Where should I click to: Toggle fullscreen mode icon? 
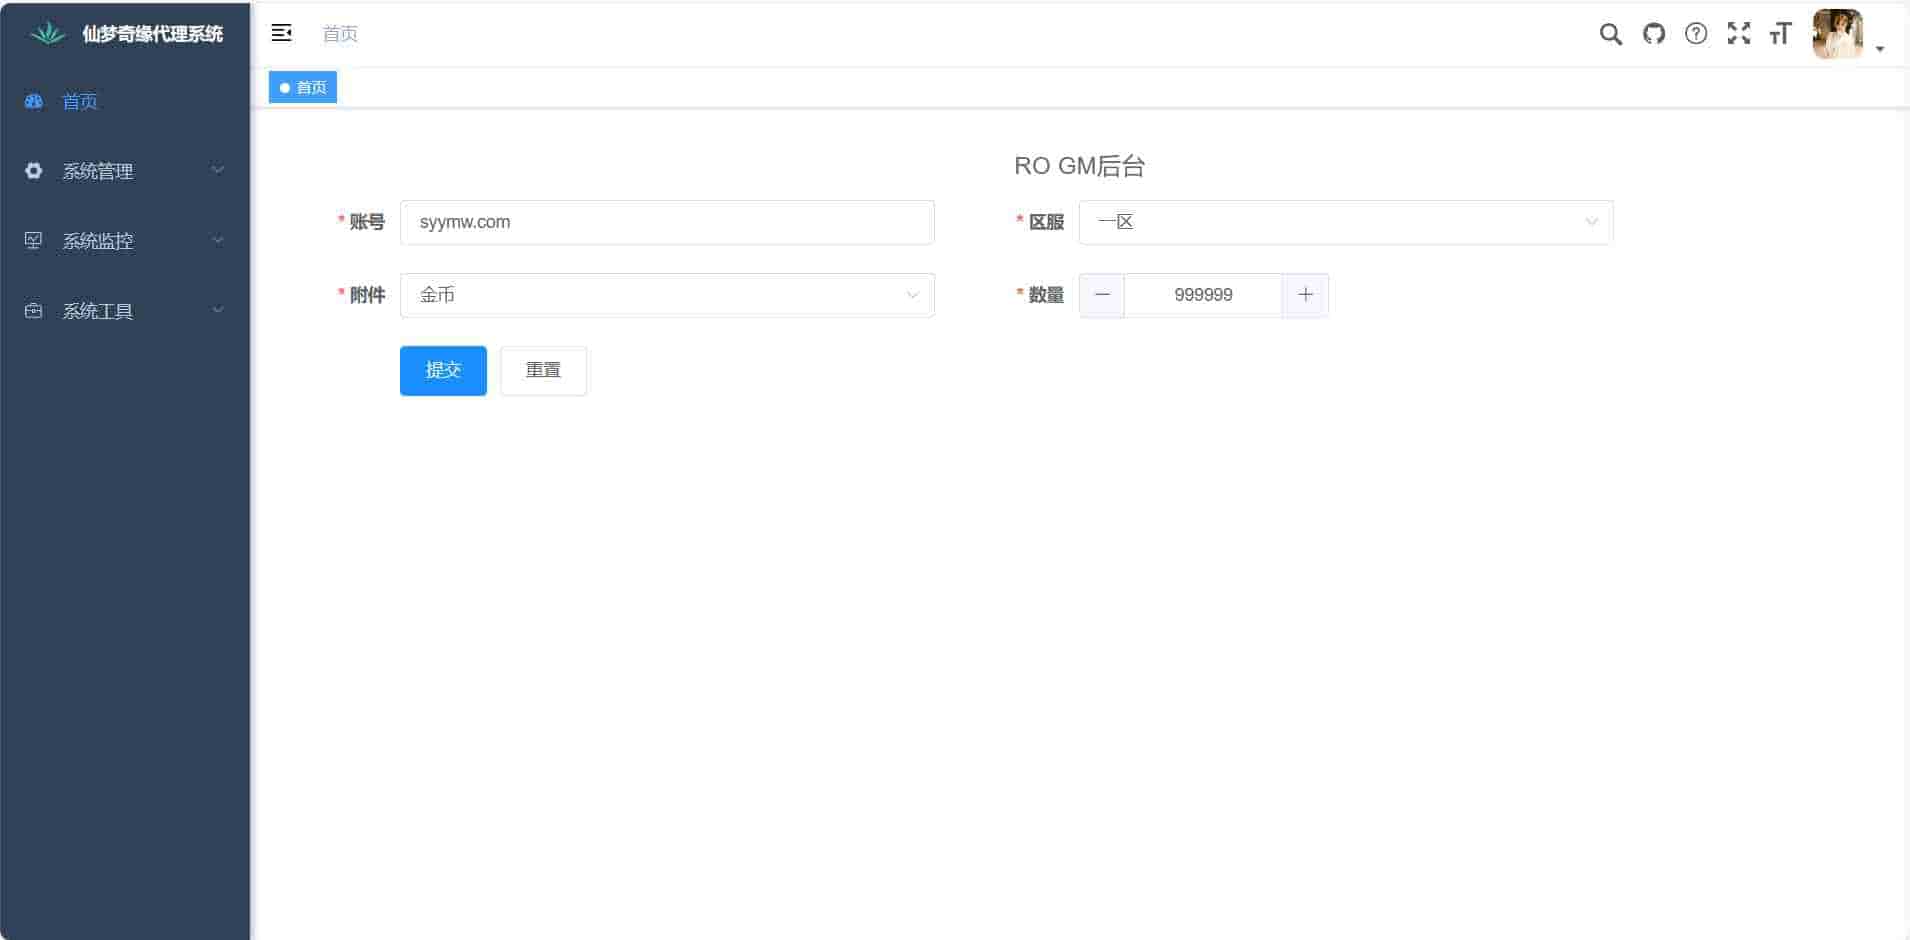1739,34
